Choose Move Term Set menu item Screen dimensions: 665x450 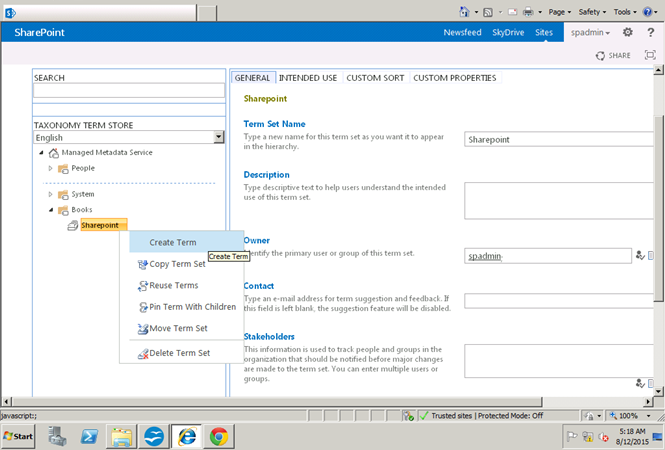(x=186, y=329)
